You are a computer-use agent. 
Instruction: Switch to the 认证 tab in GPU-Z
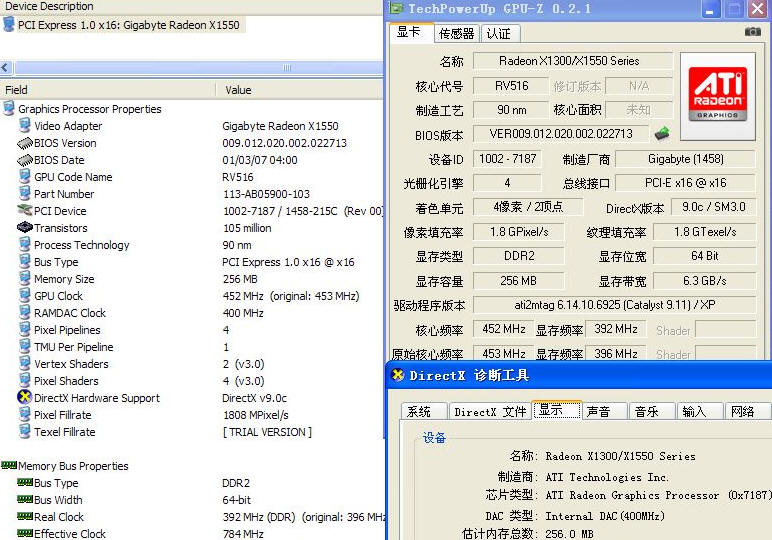point(499,33)
